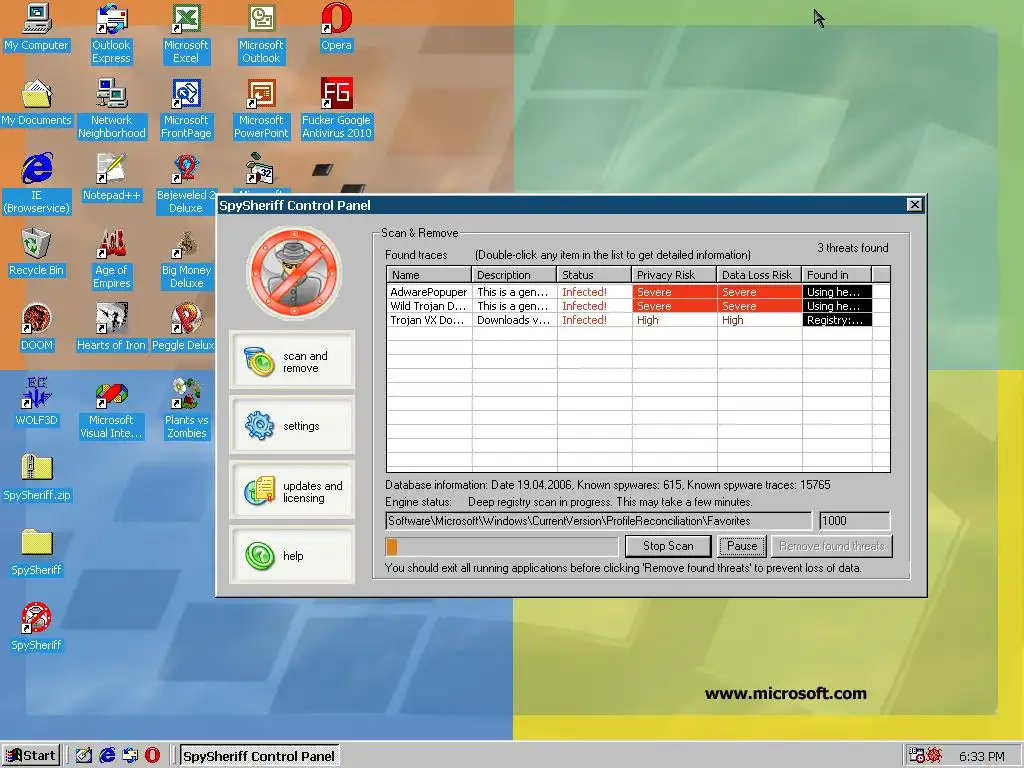1024x768 pixels.
Task: Click the SpySheriff system tray icon
Action: coord(933,756)
